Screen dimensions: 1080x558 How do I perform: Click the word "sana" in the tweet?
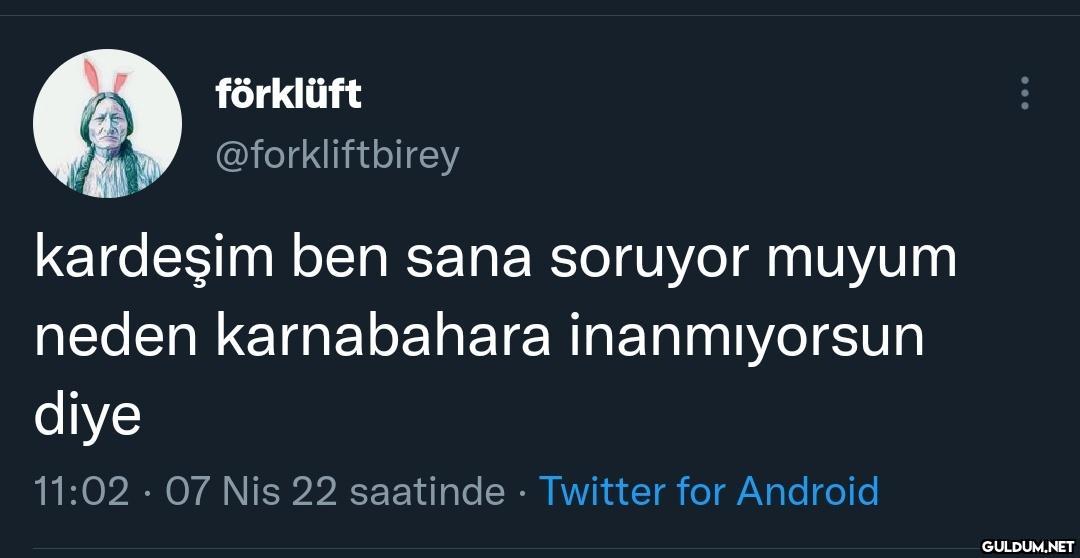[468, 258]
